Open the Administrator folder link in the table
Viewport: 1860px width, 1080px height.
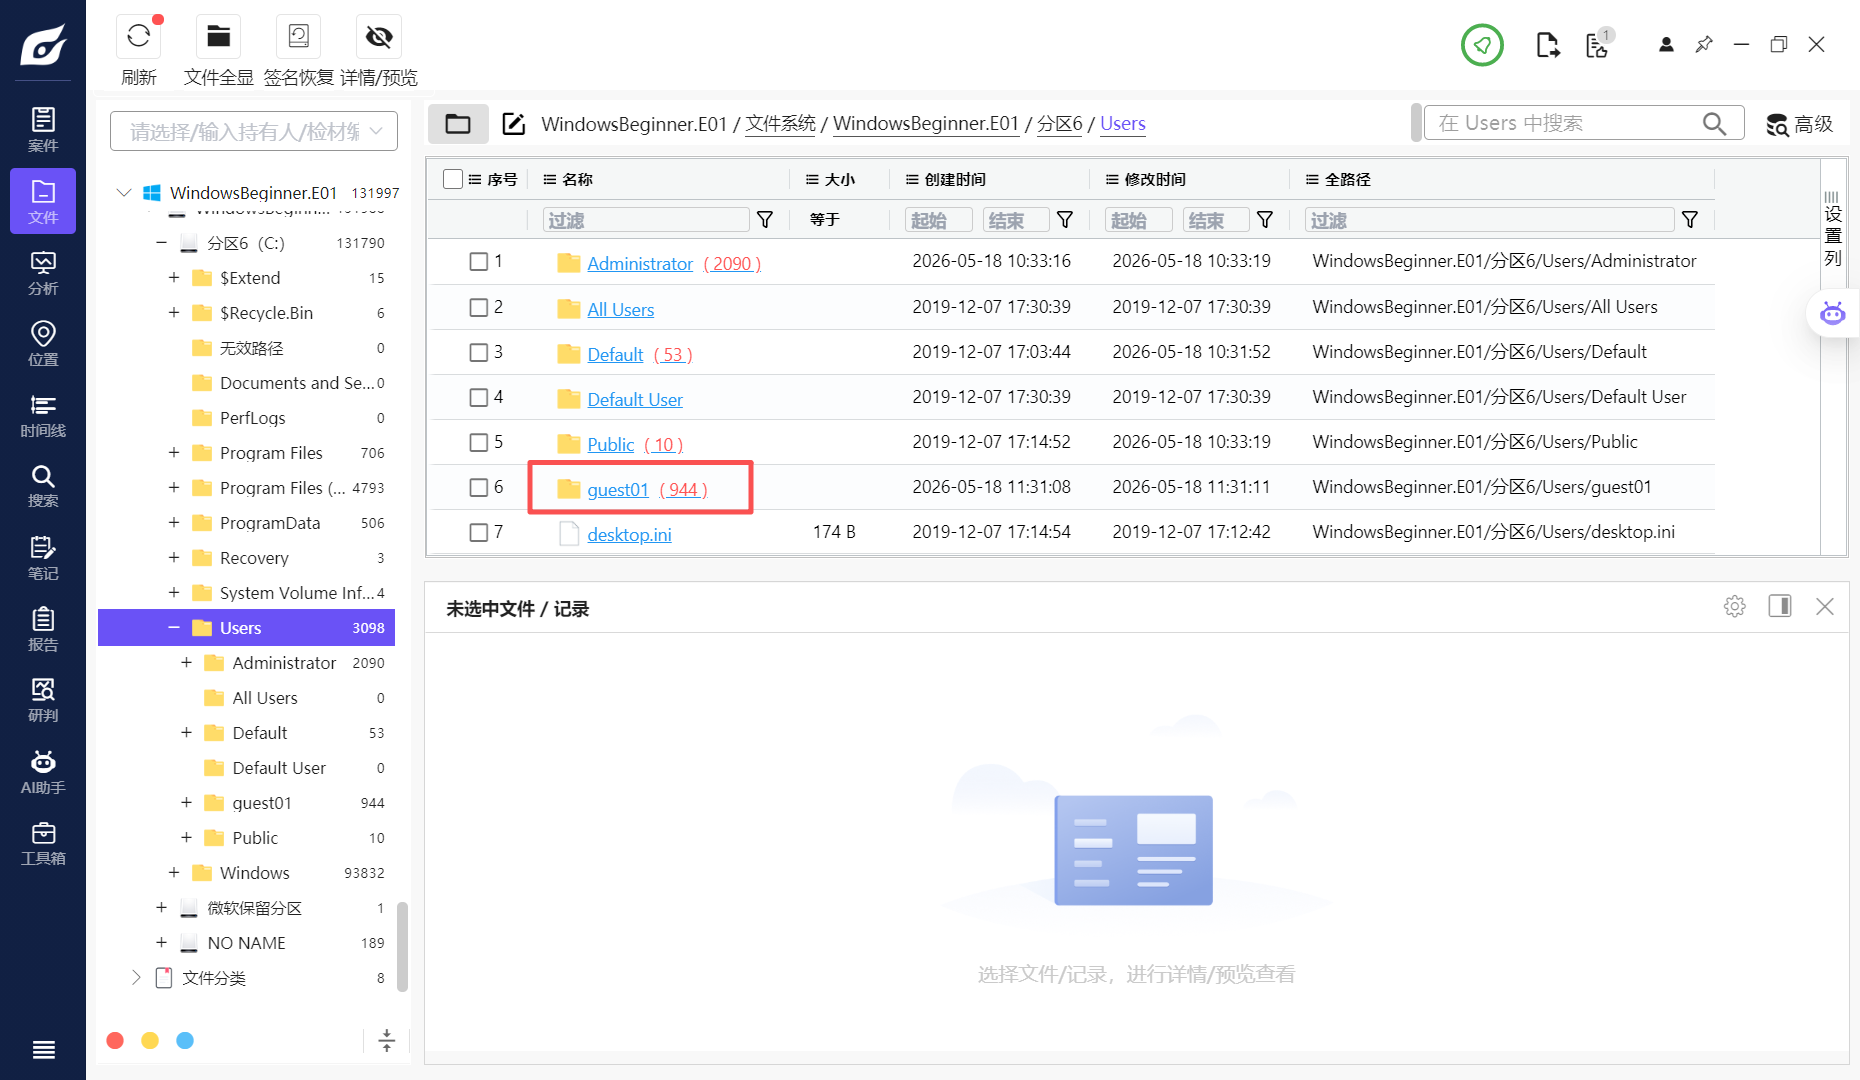point(640,264)
